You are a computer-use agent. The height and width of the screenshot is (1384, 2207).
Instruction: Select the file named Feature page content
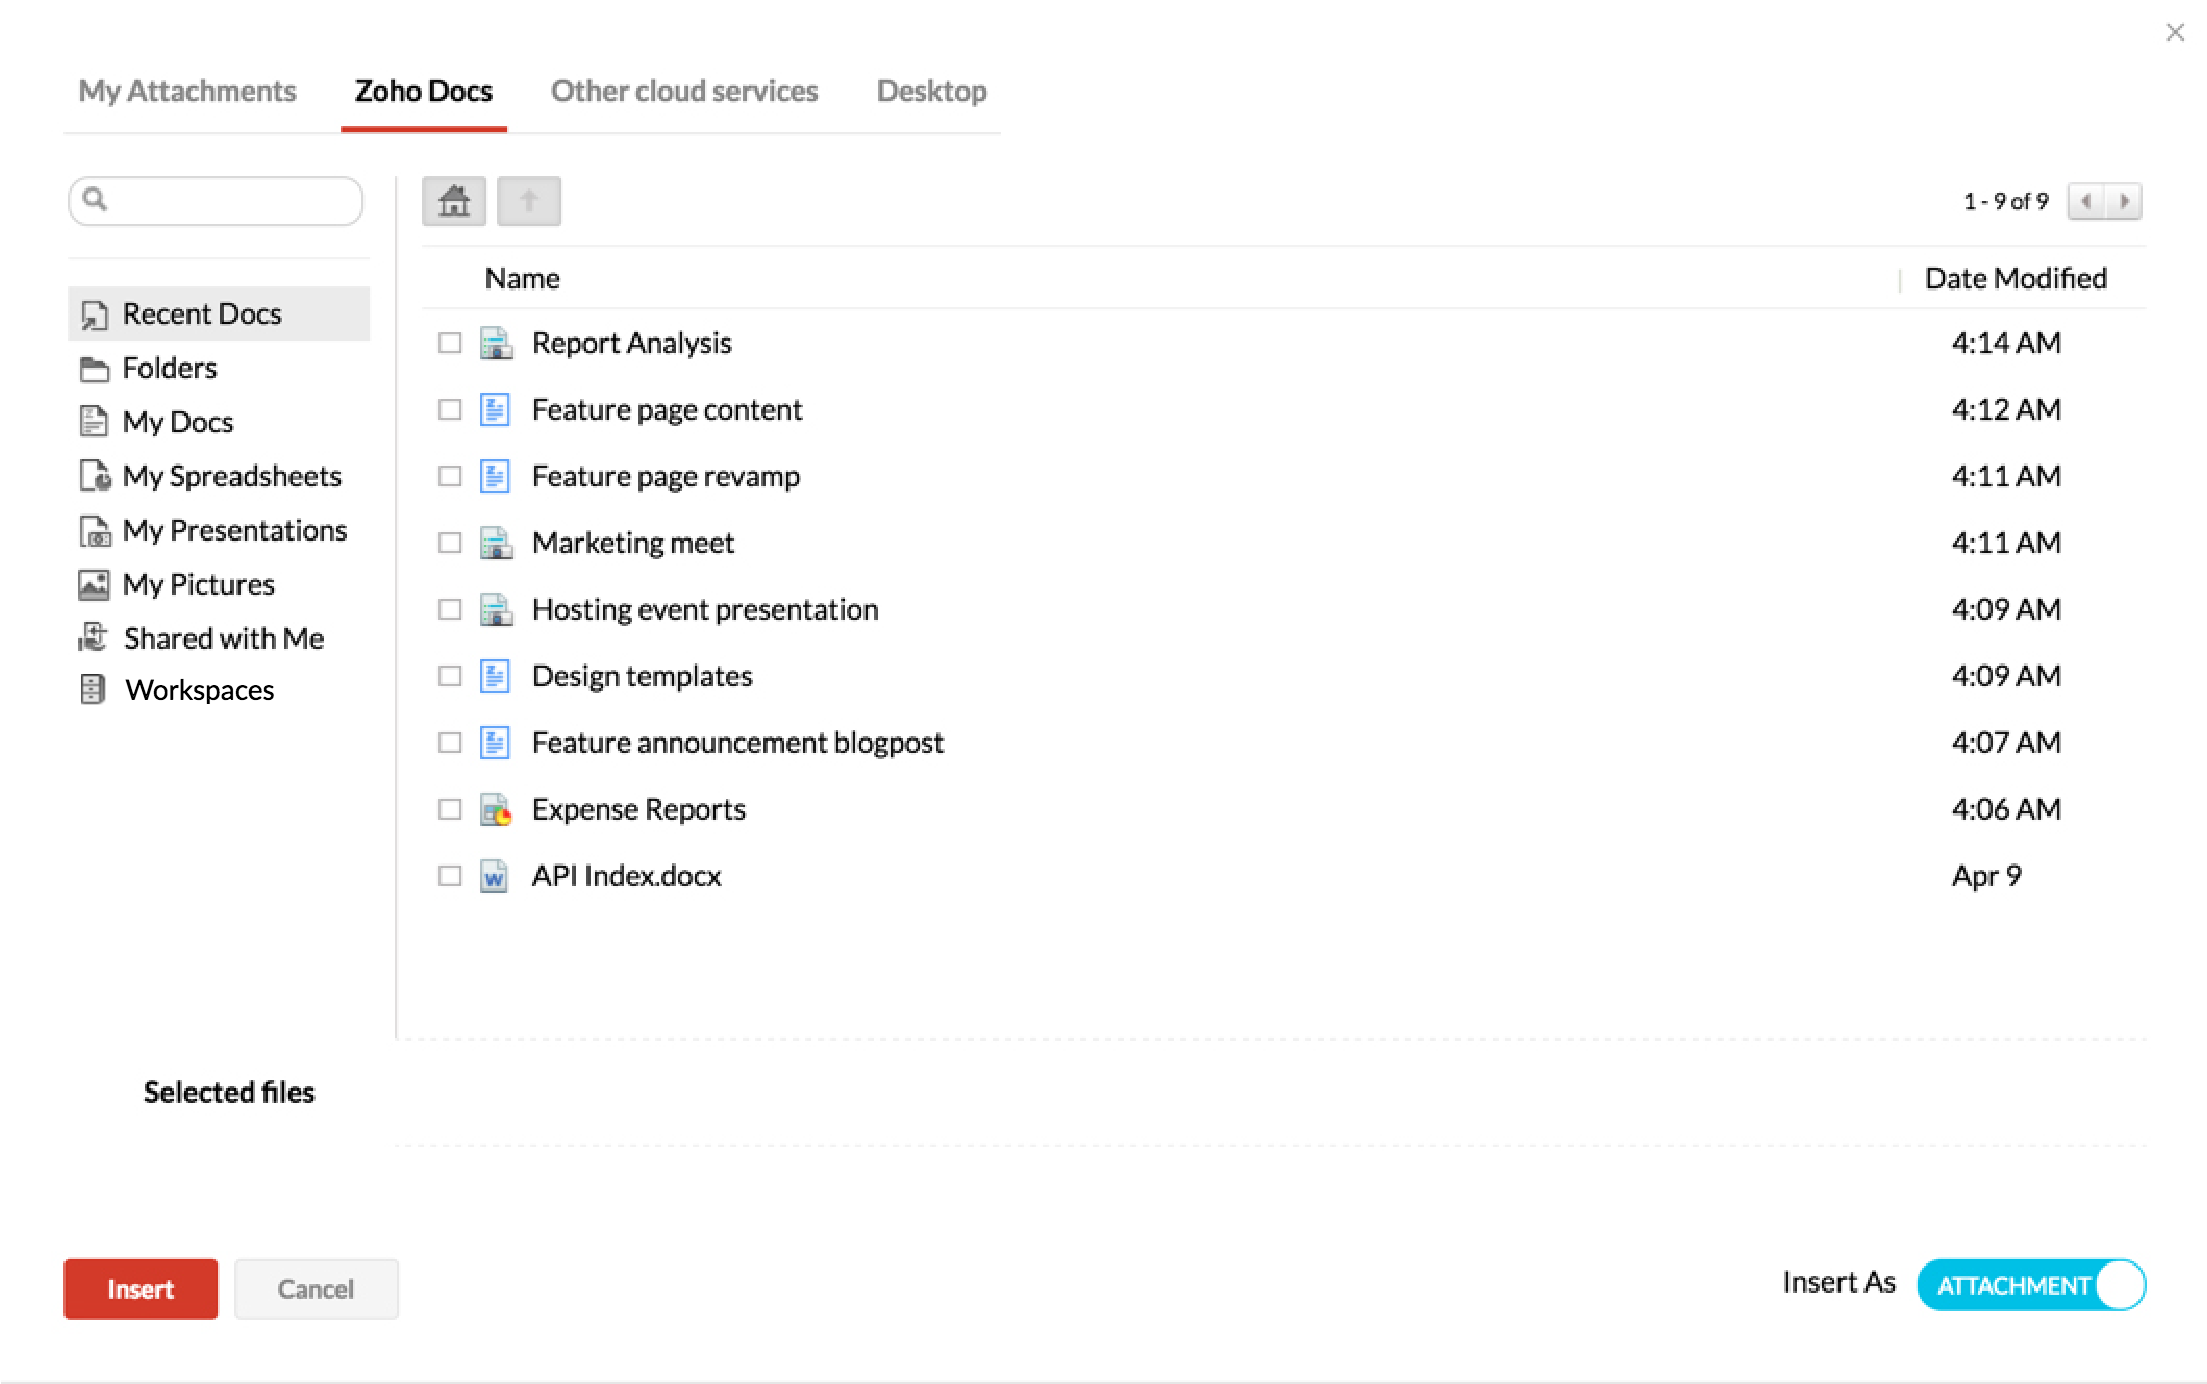click(667, 410)
